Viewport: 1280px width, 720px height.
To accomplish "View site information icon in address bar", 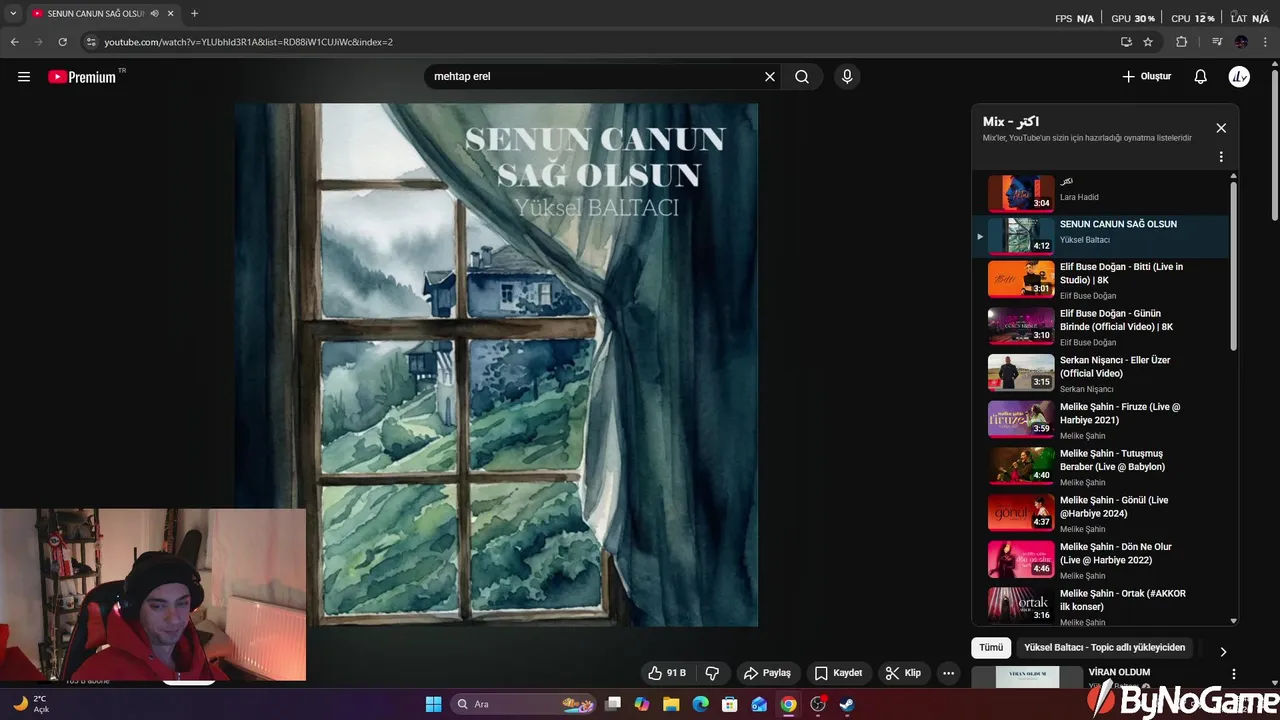I will pyautogui.click(x=91, y=42).
